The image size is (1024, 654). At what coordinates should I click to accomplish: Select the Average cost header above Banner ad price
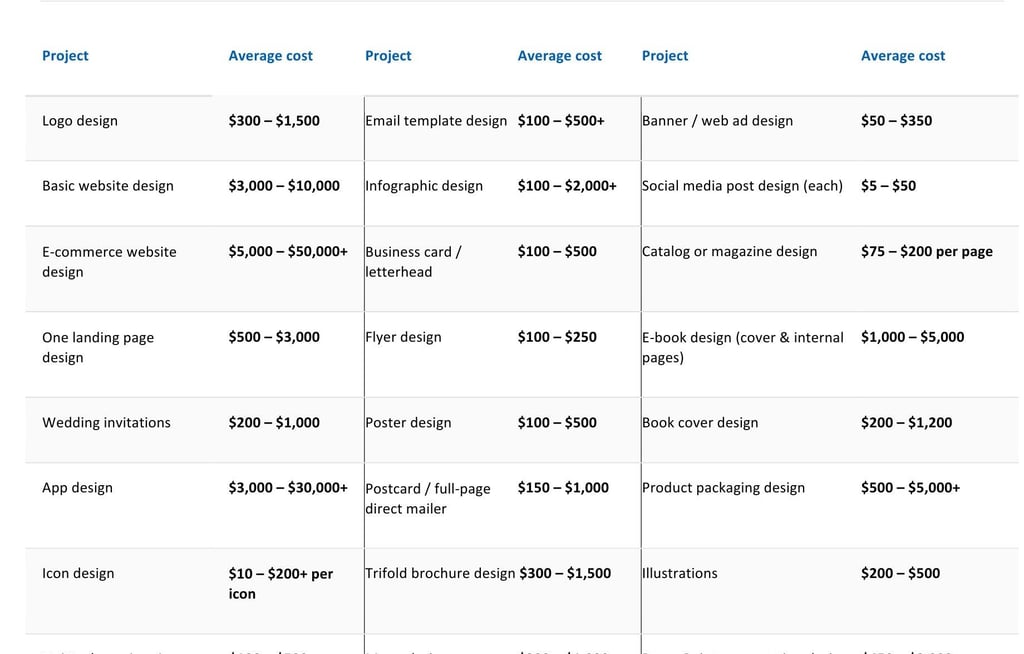[903, 56]
